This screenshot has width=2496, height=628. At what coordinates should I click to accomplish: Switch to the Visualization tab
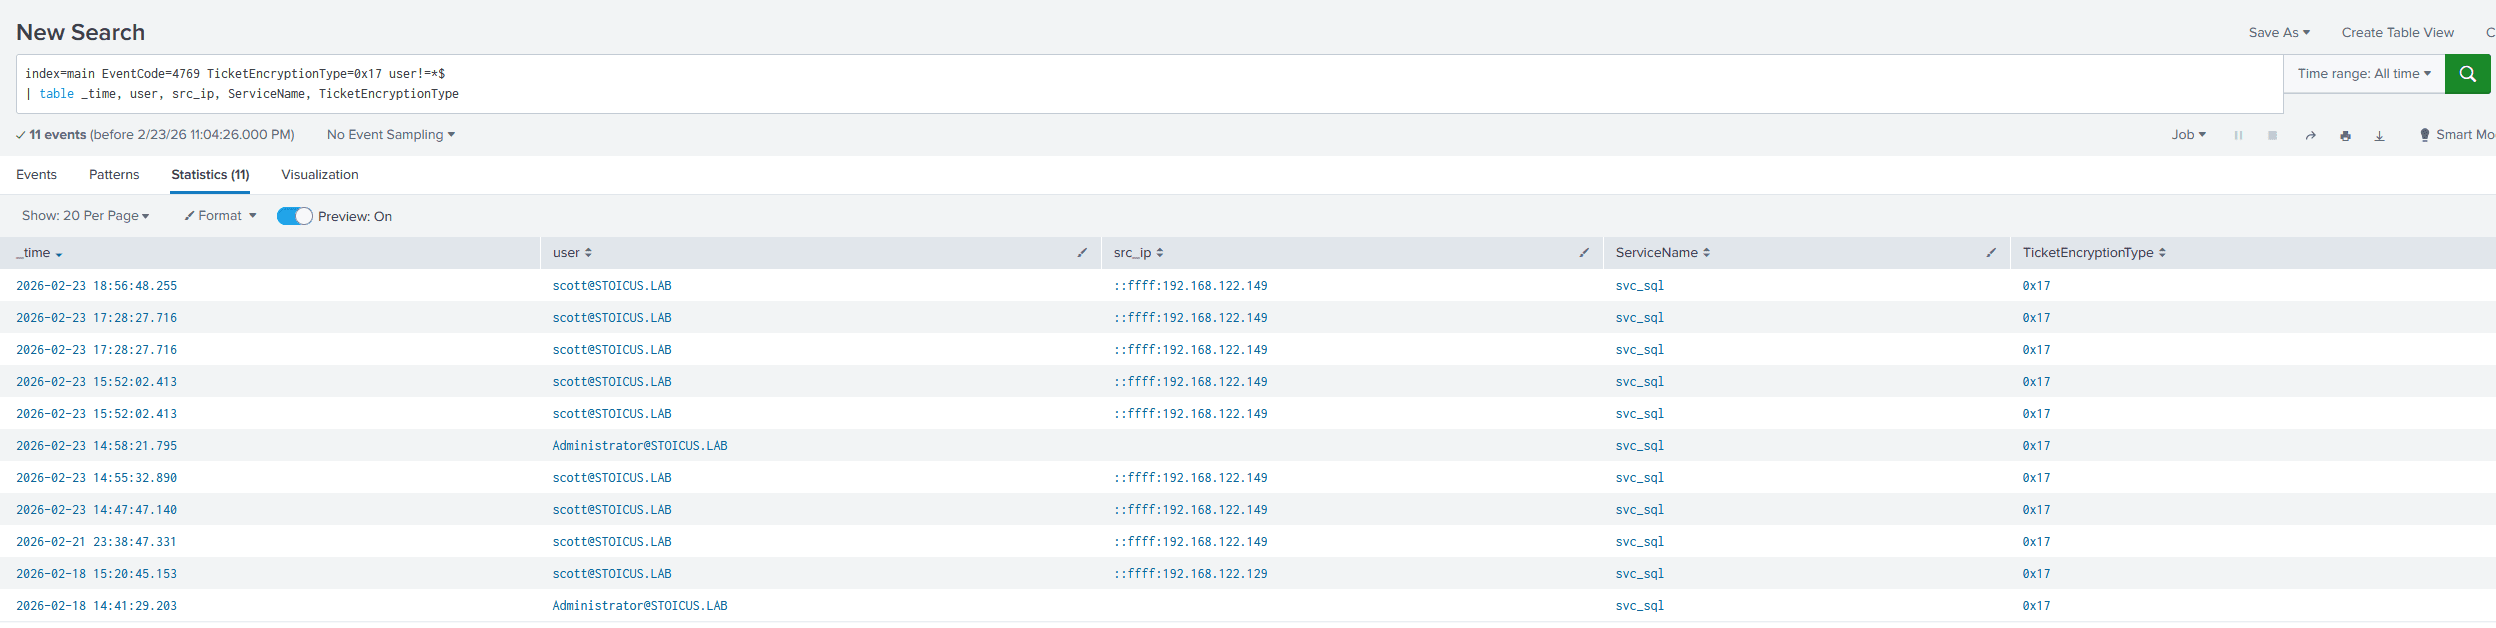[319, 175]
